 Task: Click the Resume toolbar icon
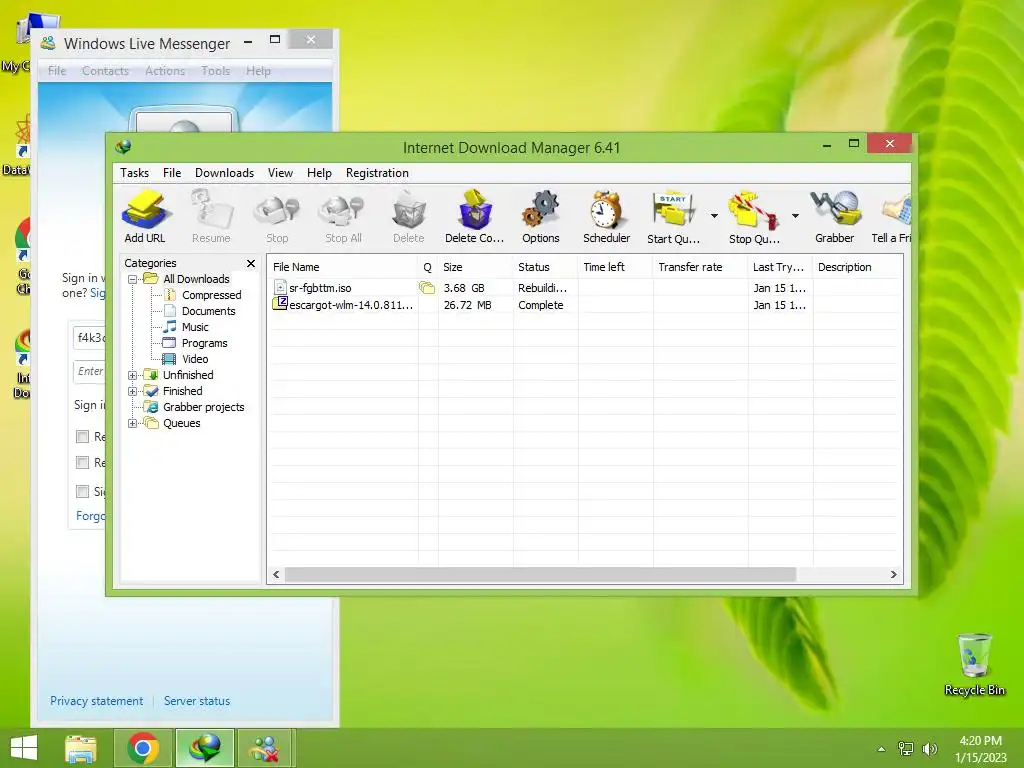pos(211,216)
